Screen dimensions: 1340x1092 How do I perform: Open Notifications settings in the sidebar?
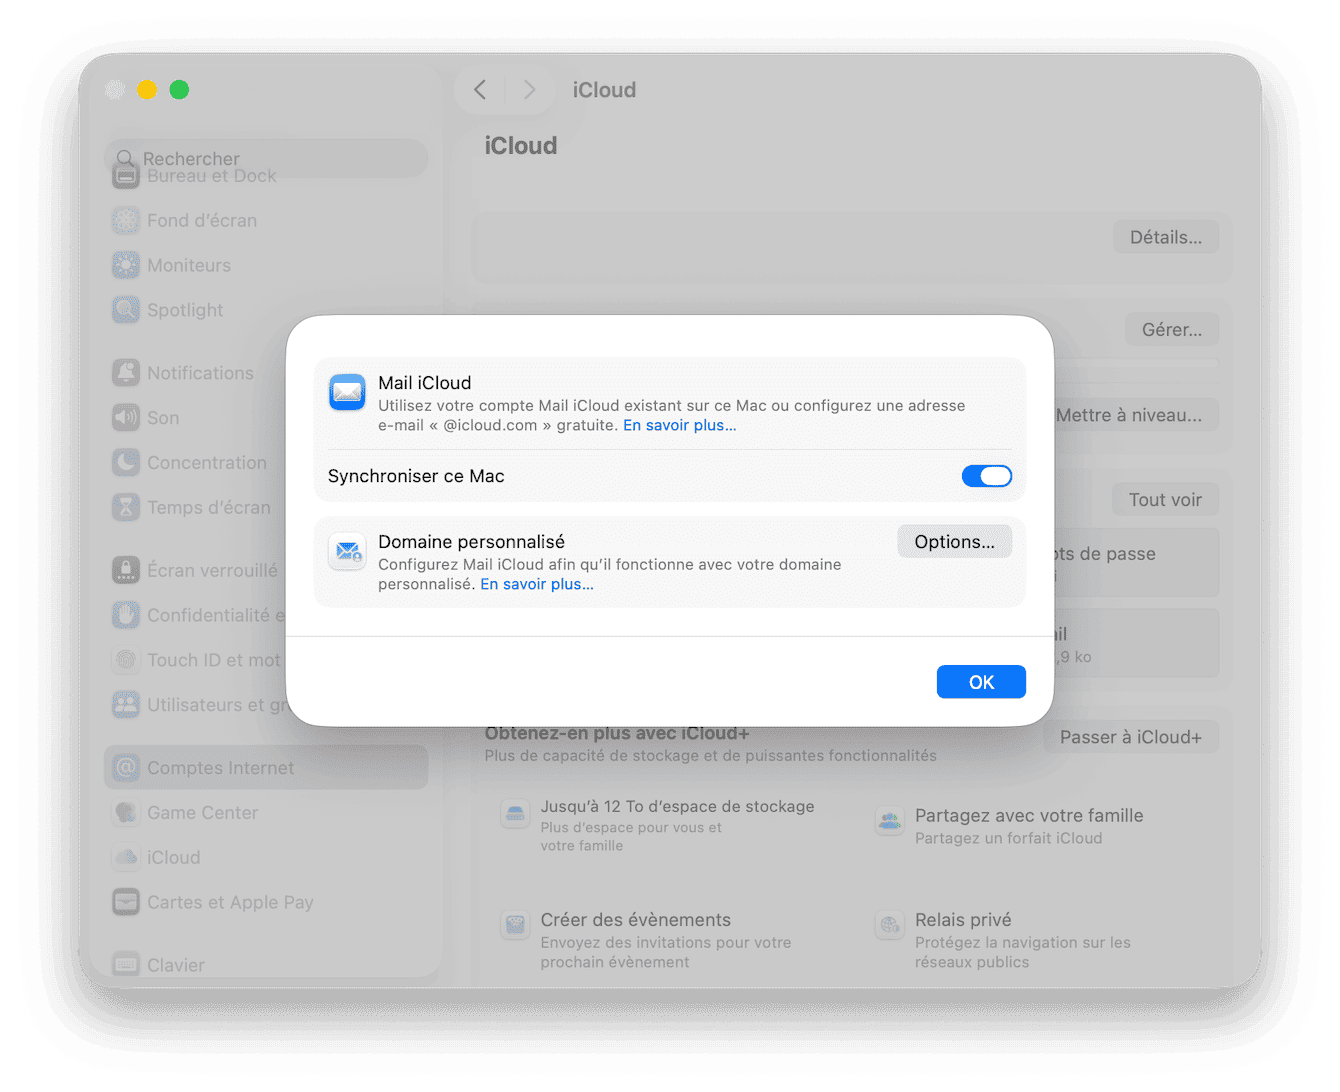(x=126, y=372)
